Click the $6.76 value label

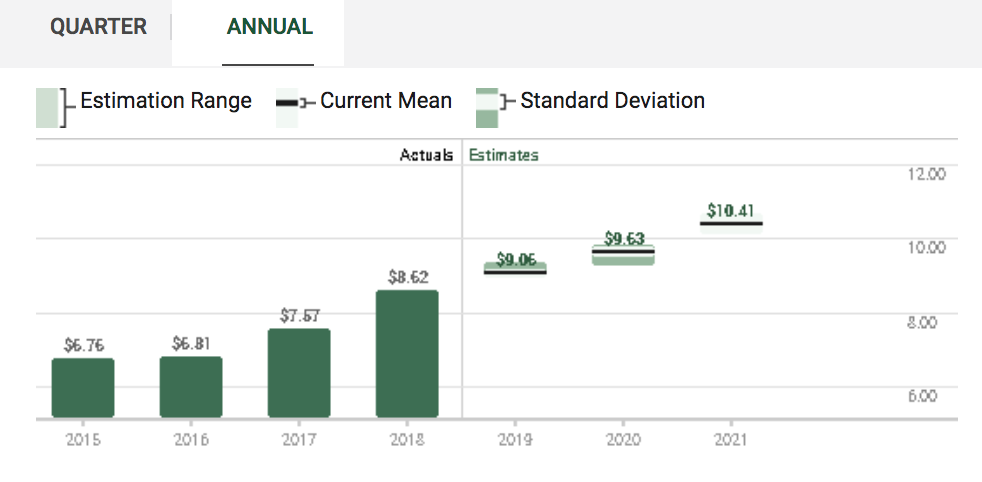pyautogui.click(x=83, y=345)
